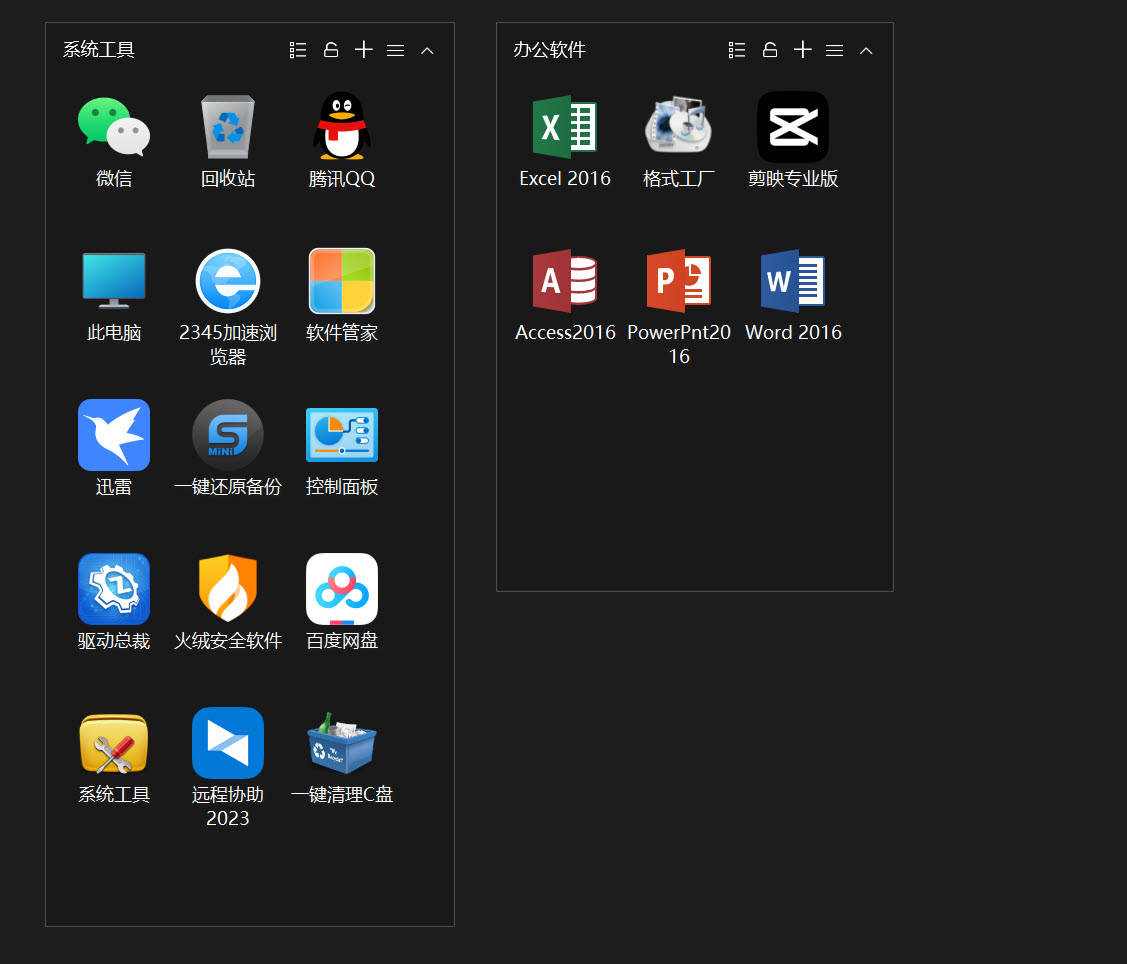This screenshot has height=964, width=1127.
Task: Launch PowerPnt2016 icon
Action: 678,281
